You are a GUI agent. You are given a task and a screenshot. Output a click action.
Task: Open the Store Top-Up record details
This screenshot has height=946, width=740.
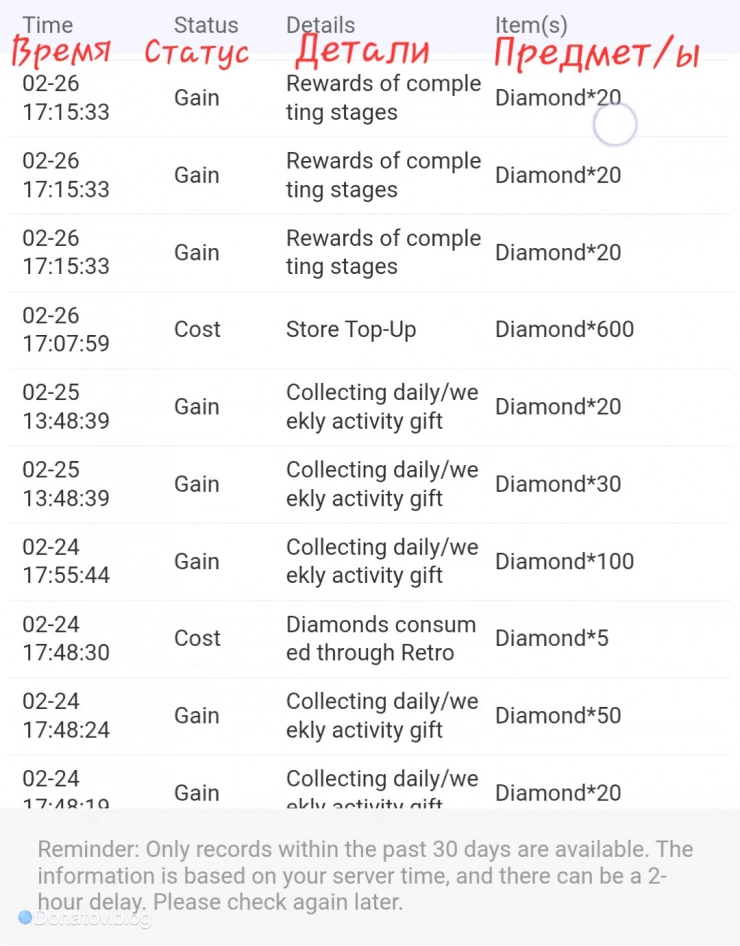(351, 329)
